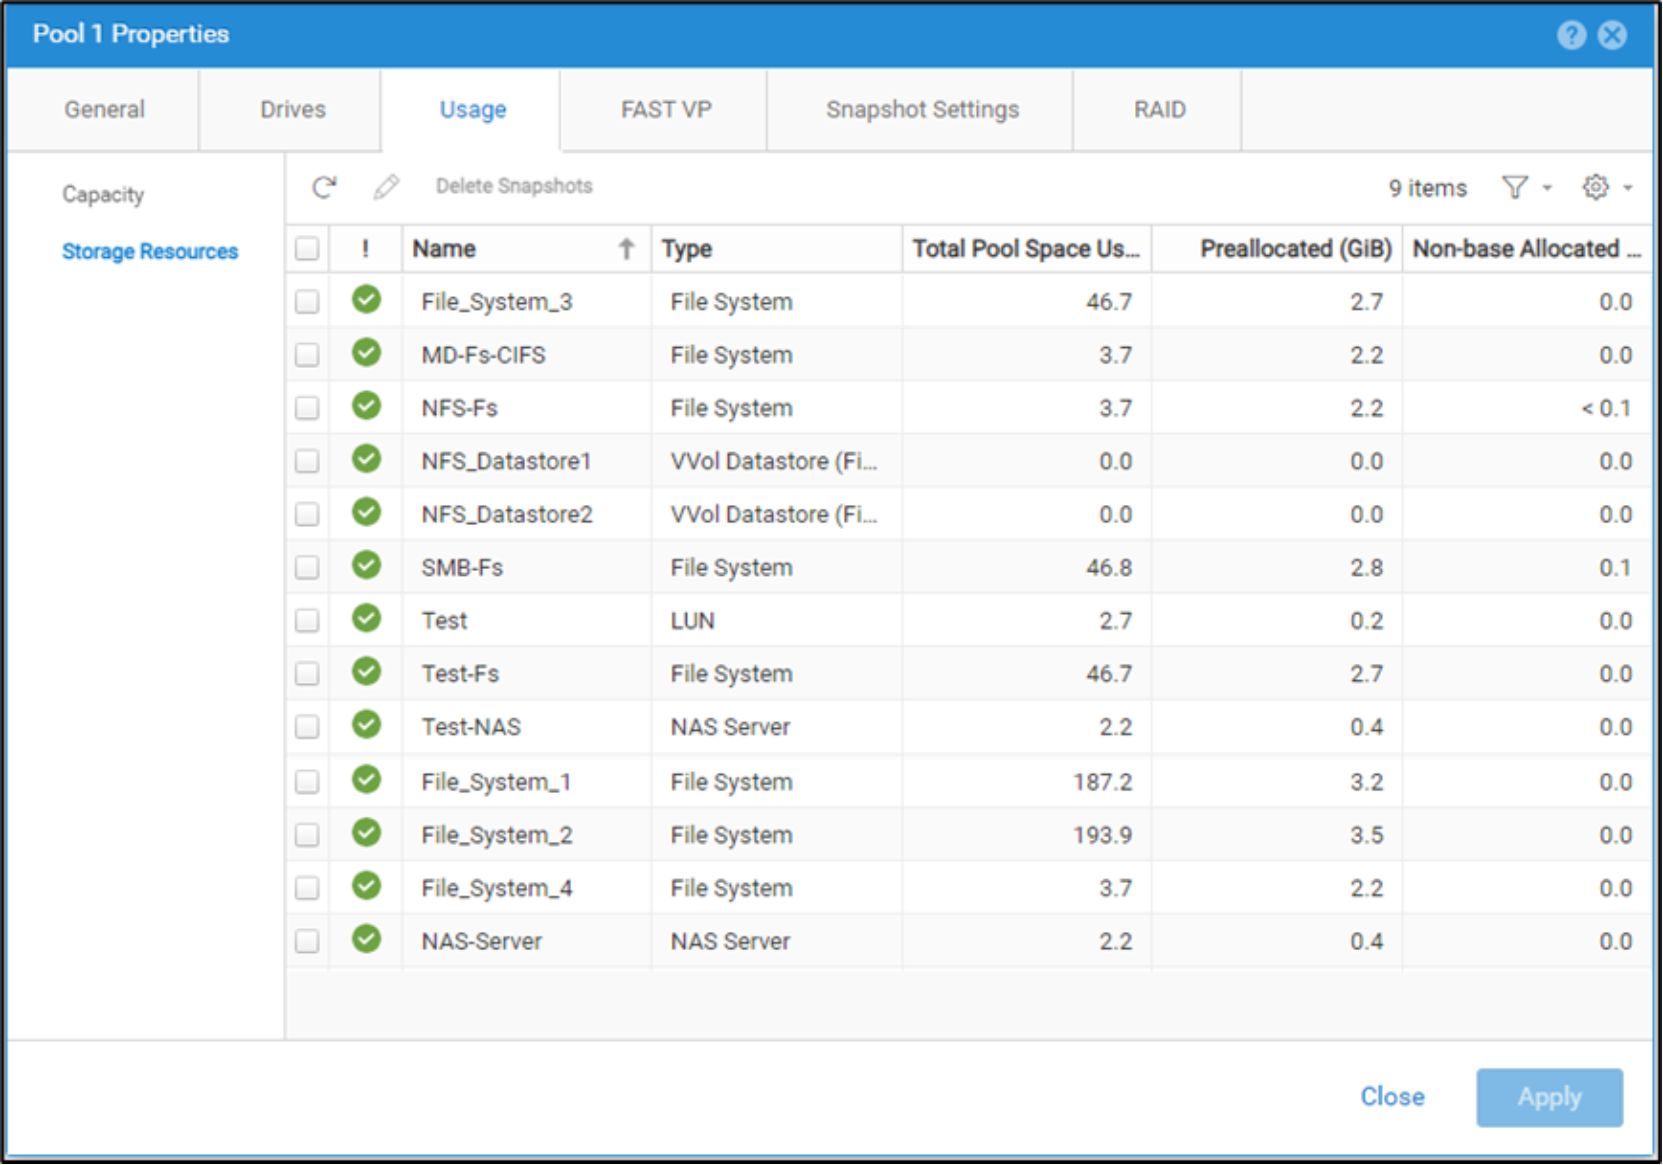
Task: Click green status icon for NFS_Datastore1
Action: [x=367, y=459]
